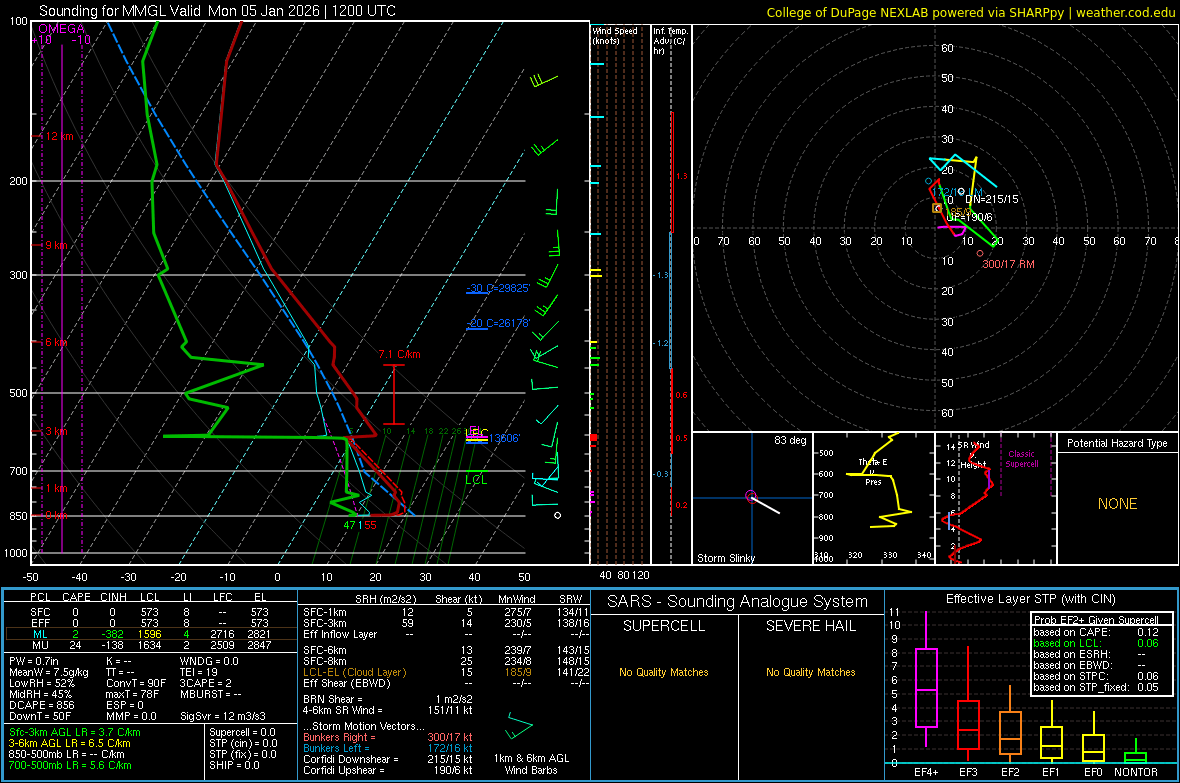Click the NONE hazard type value
Screen dimensions: 1180x783
1118,504
